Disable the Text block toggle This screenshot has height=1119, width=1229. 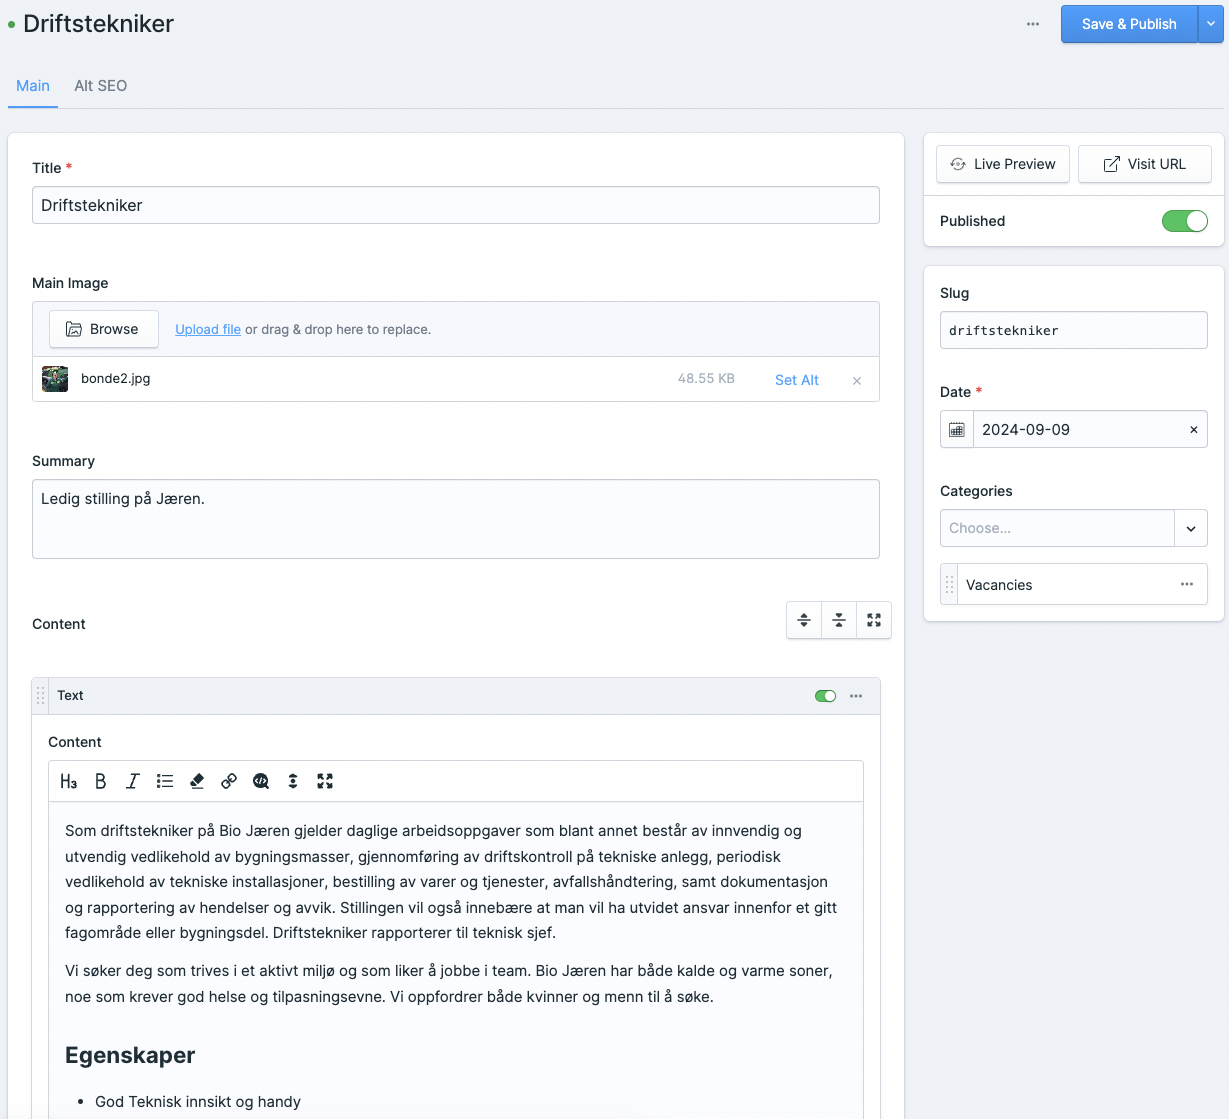pyautogui.click(x=825, y=696)
